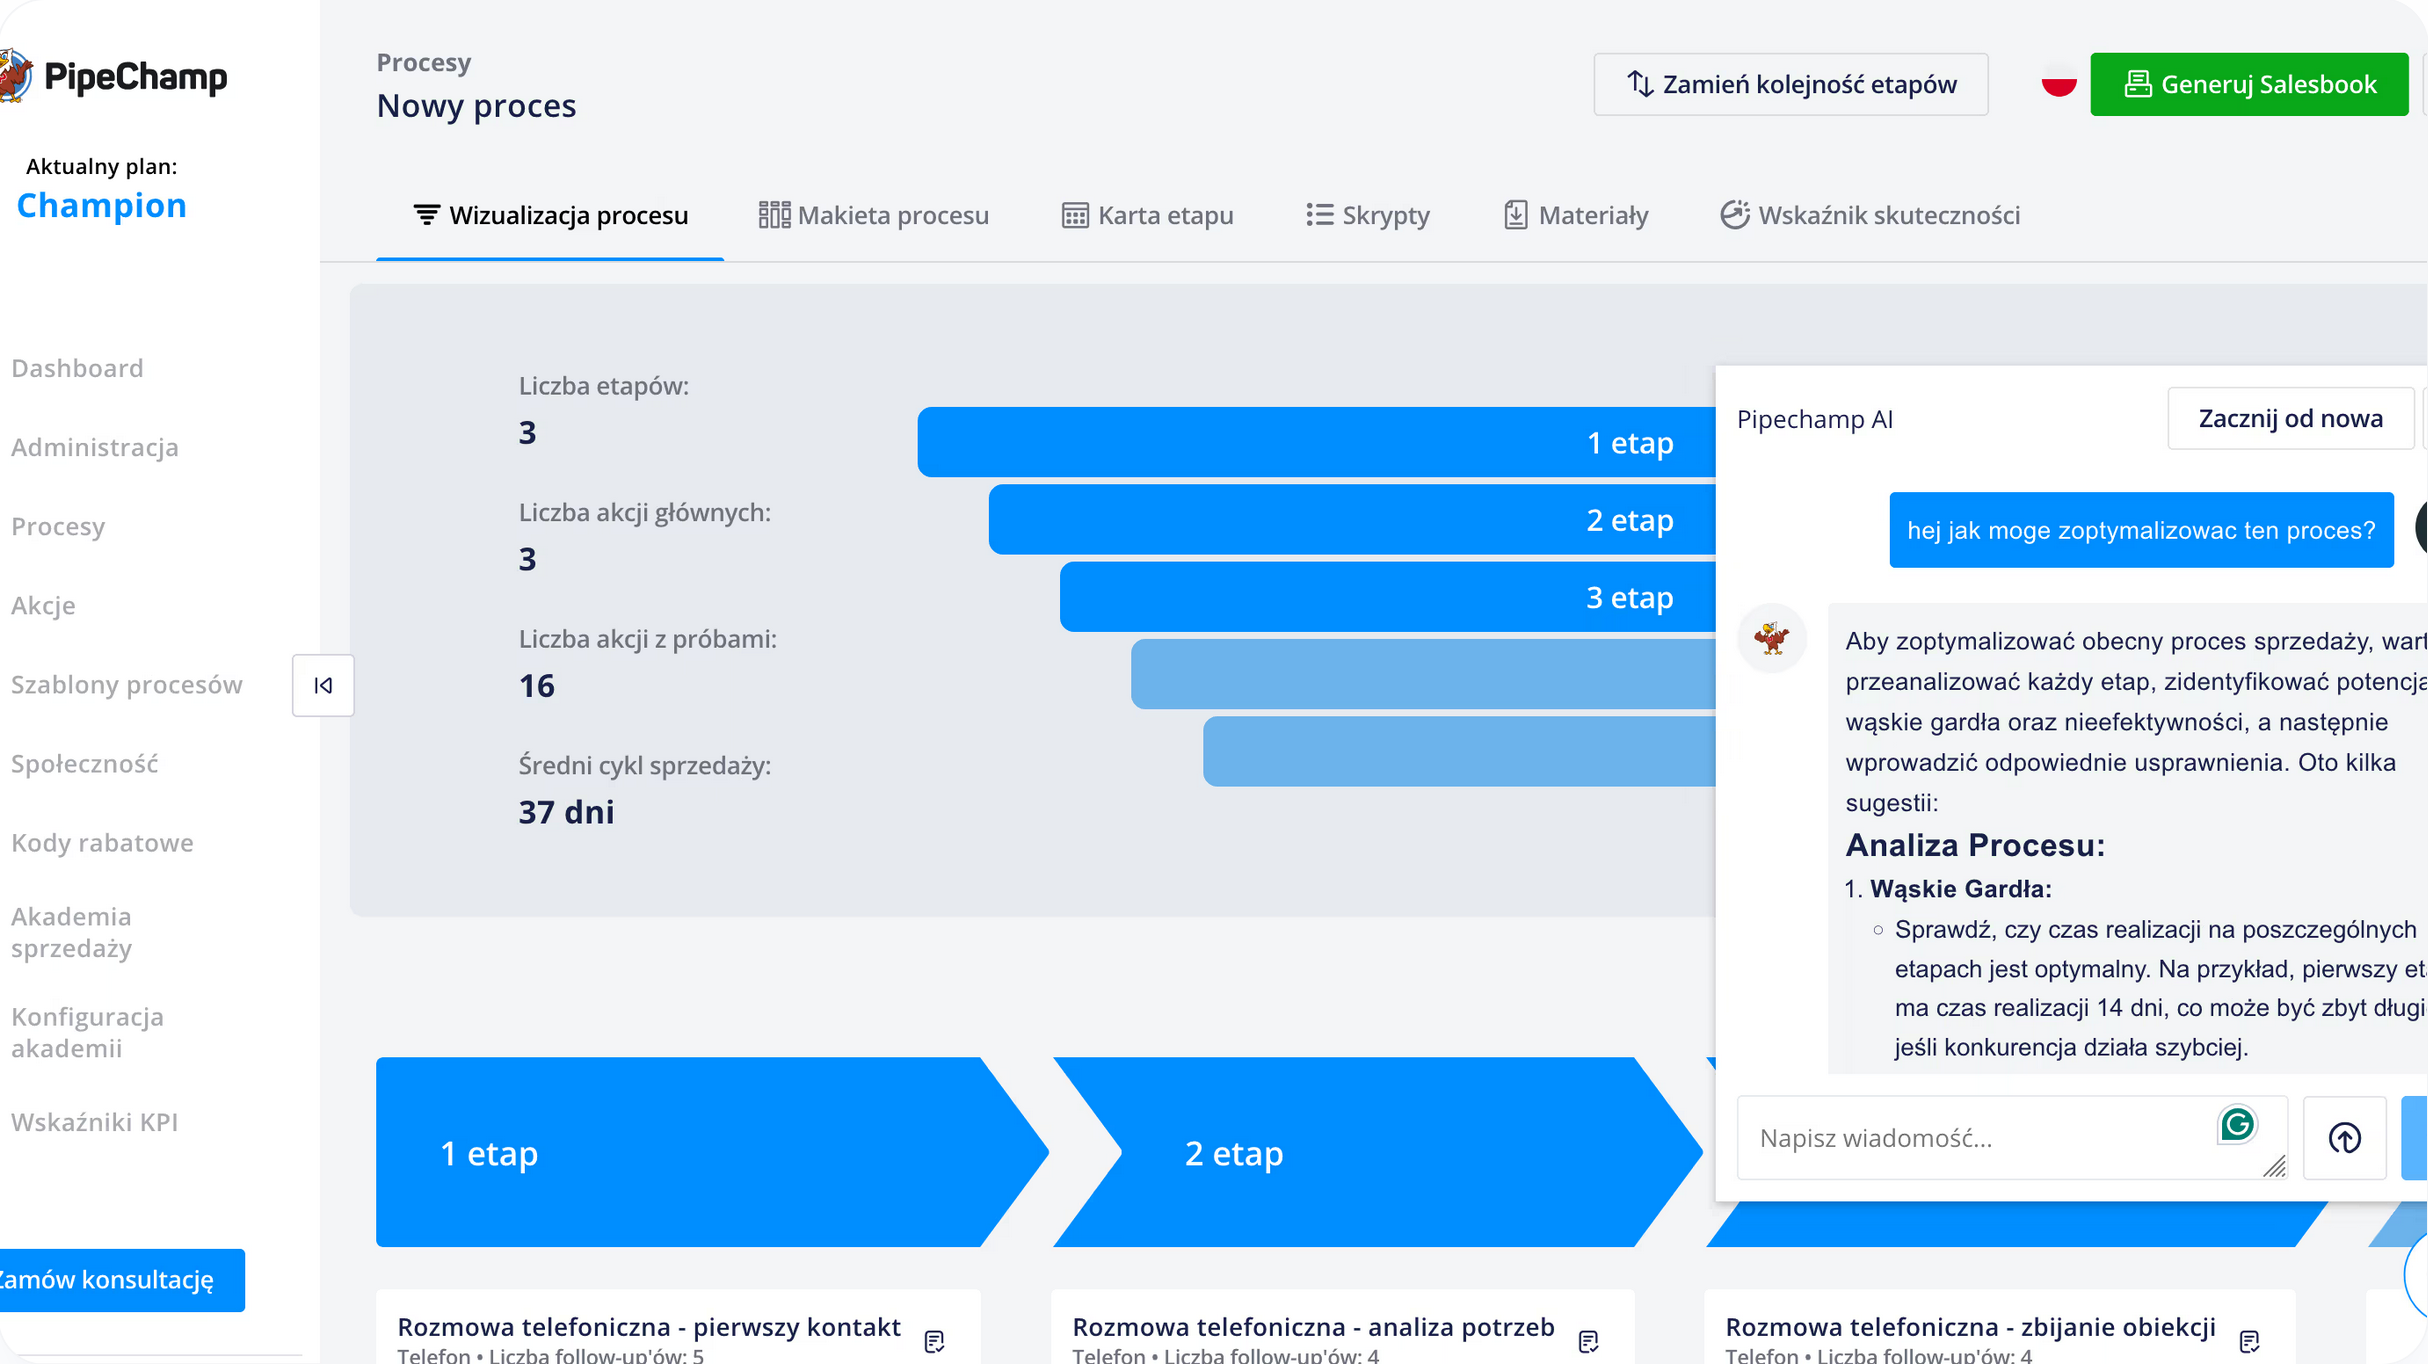Click Zacznij od nowa in AI panel

click(x=2290, y=418)
